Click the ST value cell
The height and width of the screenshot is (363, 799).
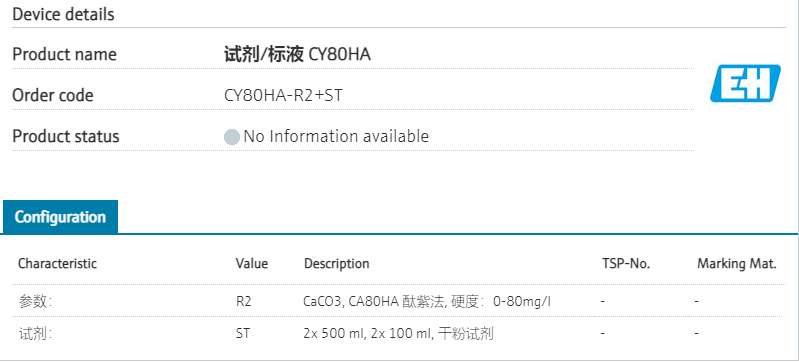point(243,334)
